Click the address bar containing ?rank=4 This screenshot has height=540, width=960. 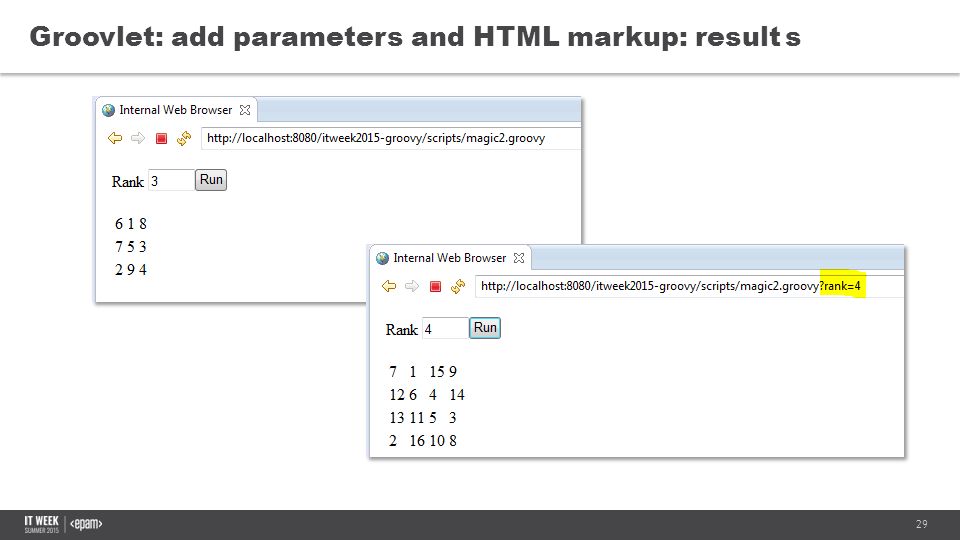coord(689,287)
